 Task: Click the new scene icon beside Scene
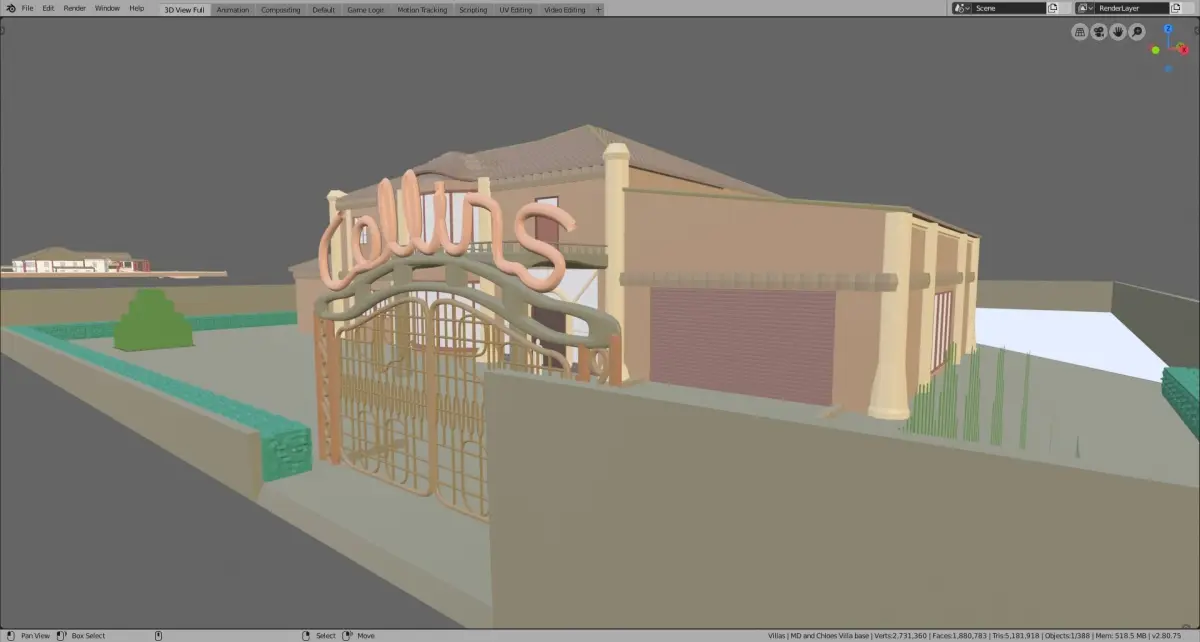(1053, 8)
